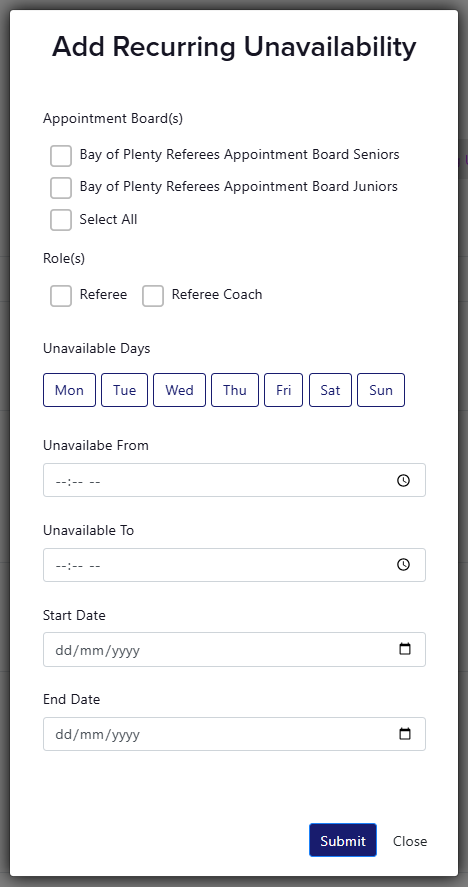The image size is (468, 887).
Task: Submit the recurring unavailability form
Action: coord(343,841)
